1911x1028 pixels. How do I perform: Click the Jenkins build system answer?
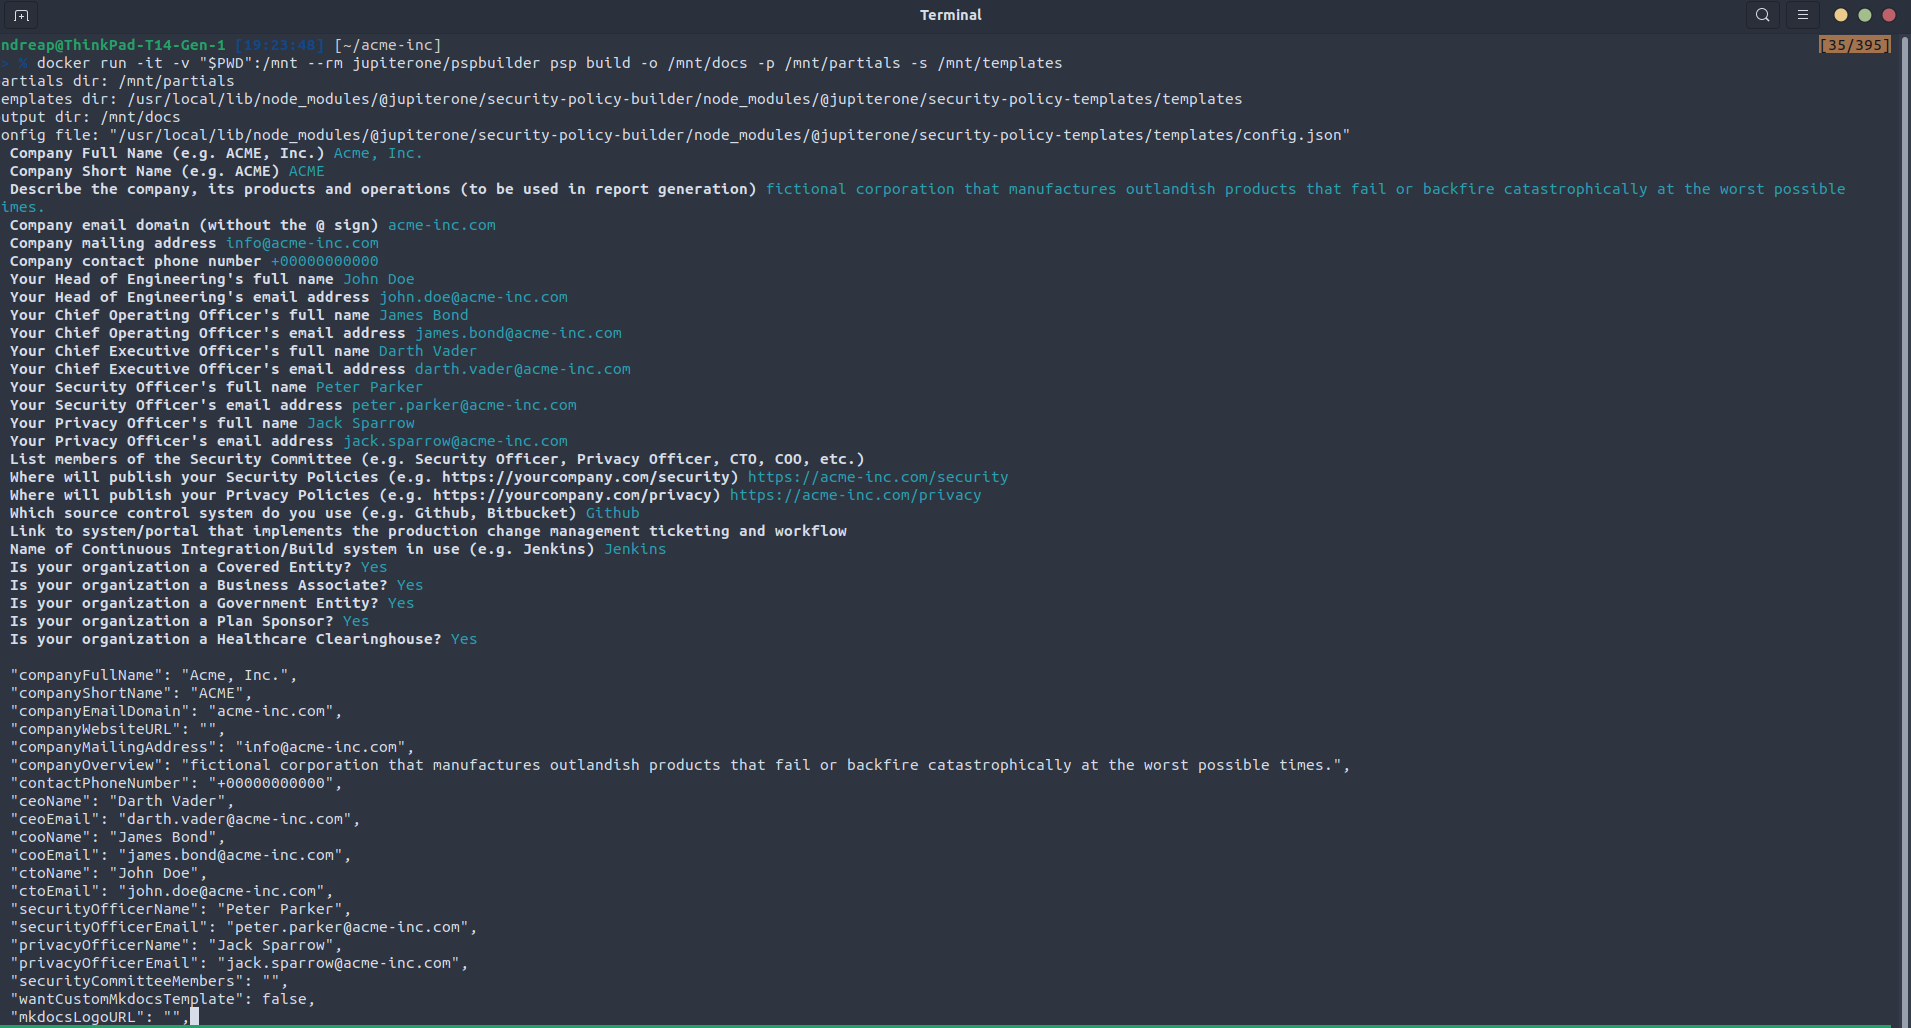click(634, 549)
